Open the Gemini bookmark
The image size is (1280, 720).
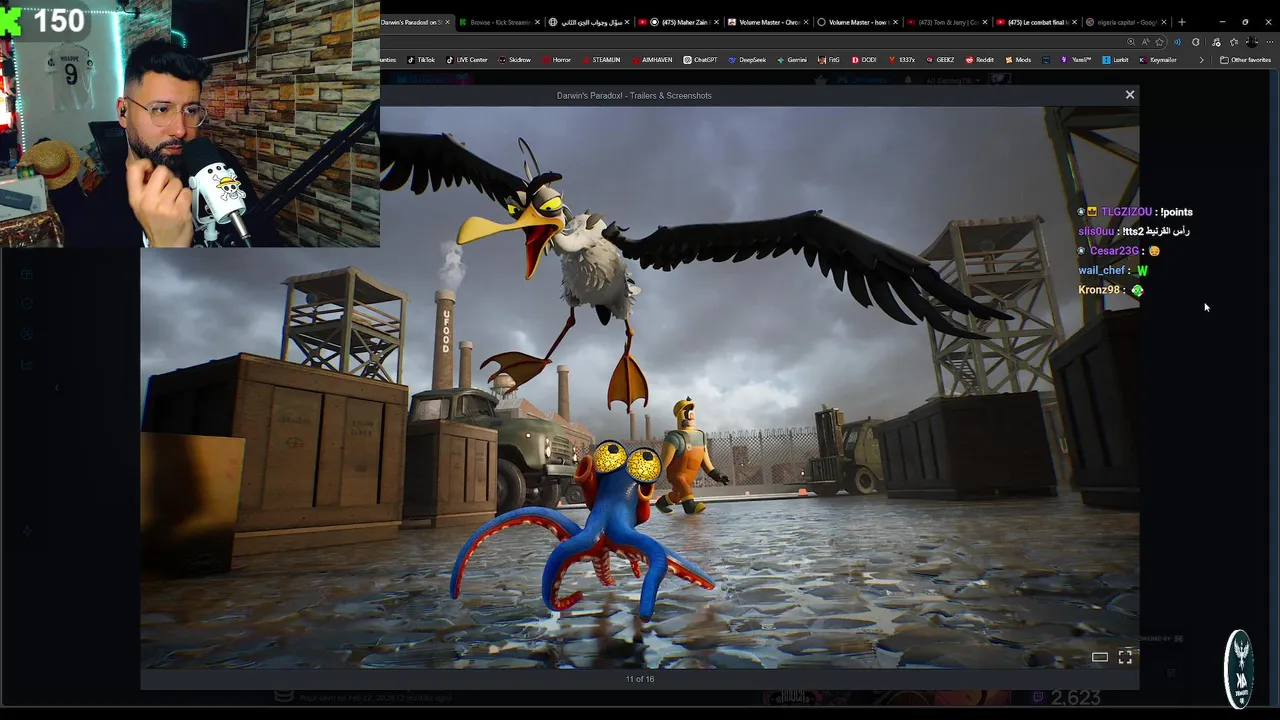click(792, 60)
